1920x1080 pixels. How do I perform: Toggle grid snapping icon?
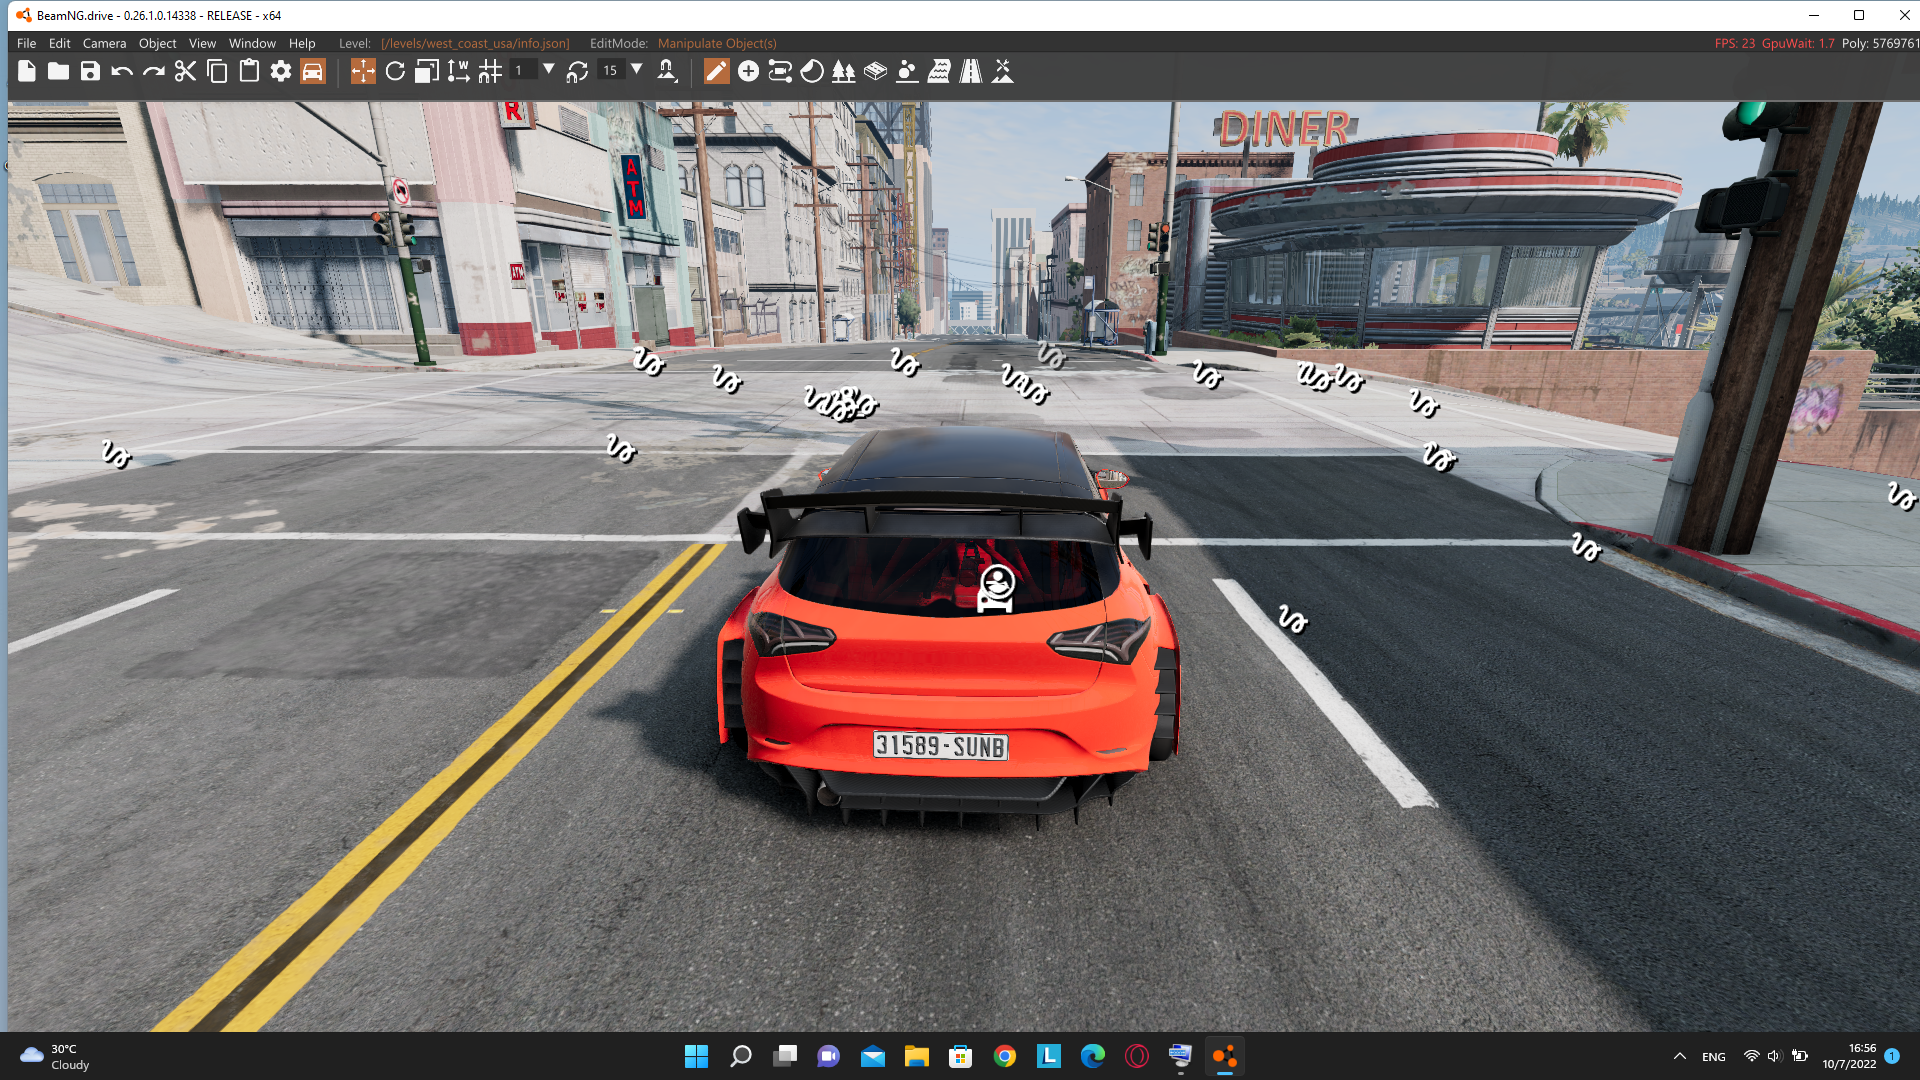click(x=490, y=71)
